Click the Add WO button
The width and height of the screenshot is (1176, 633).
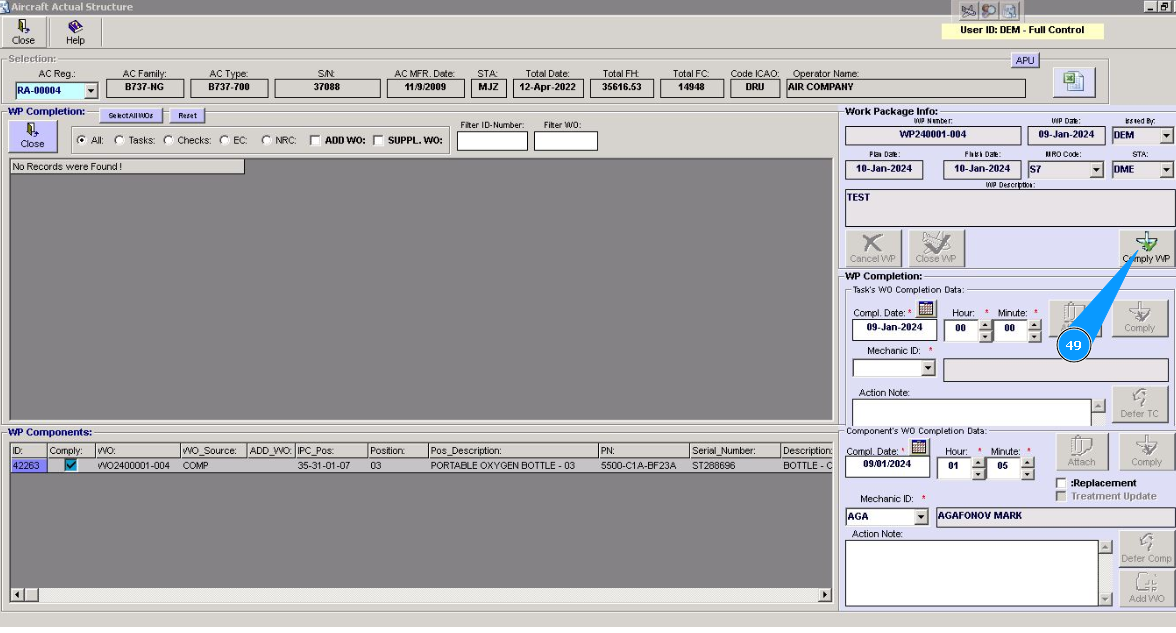tap(1147, 588)
